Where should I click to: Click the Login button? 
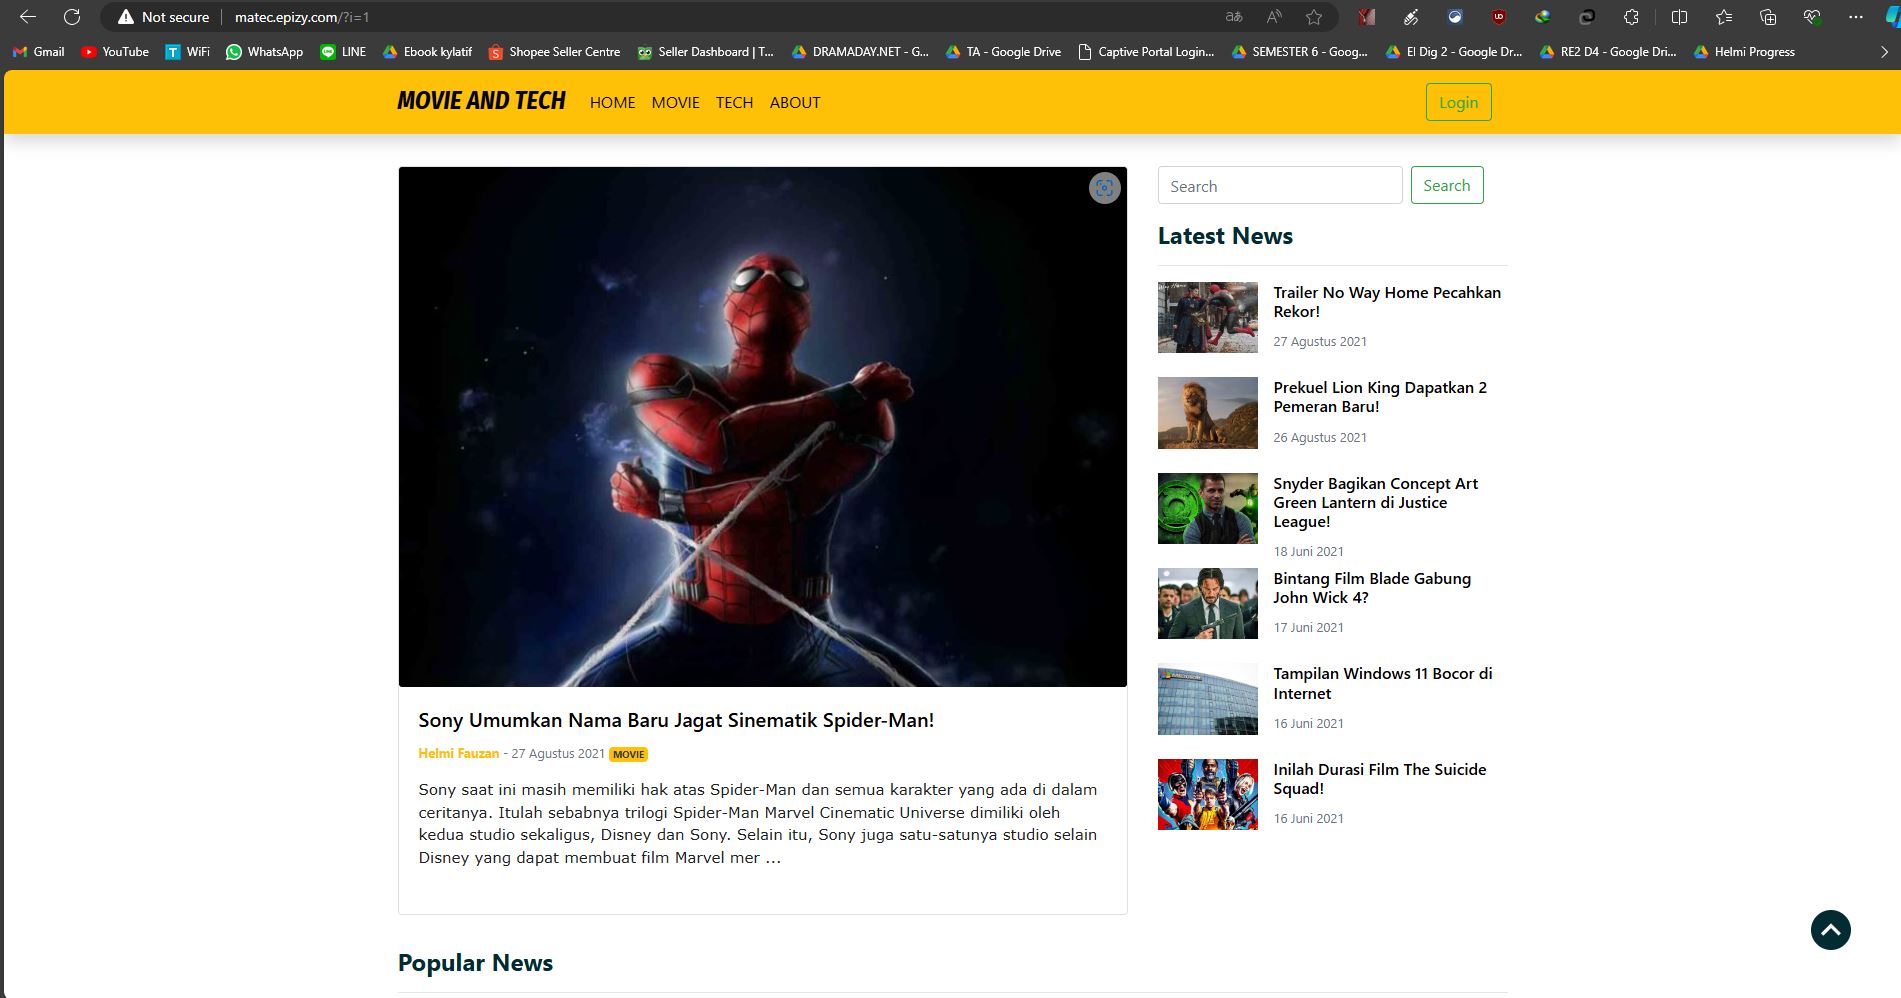[x=1458, y=102]
